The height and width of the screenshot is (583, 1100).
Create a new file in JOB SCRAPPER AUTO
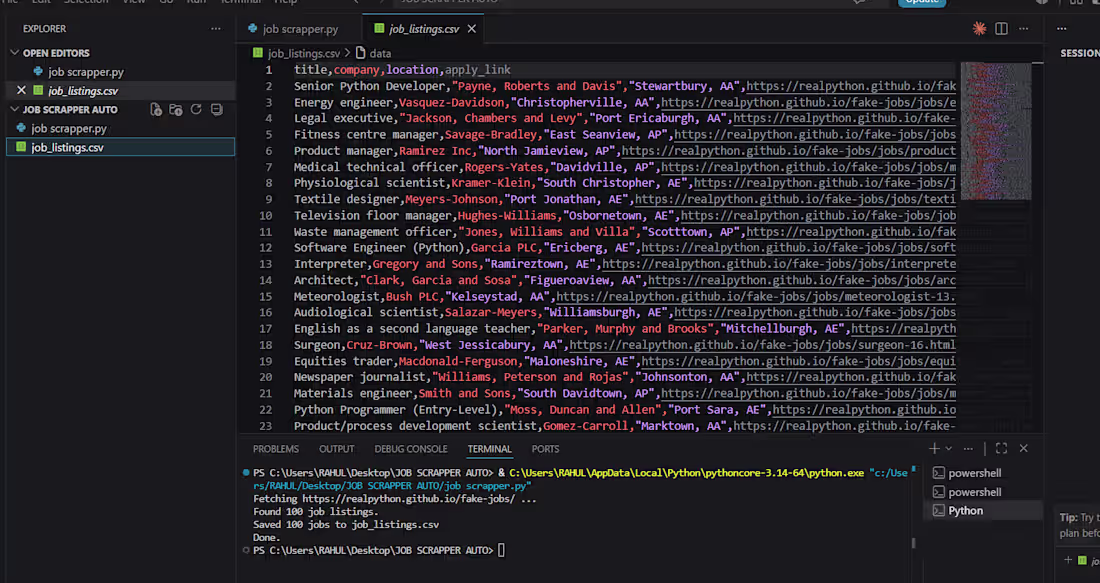156,109
